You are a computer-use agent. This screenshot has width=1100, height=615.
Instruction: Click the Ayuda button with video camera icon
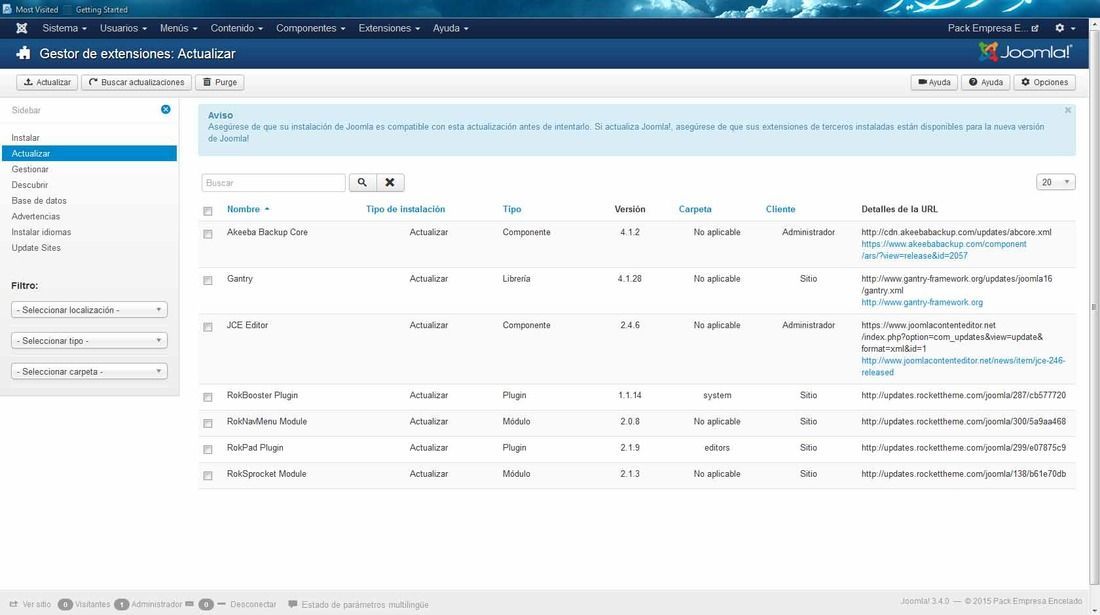pos(934,82)
